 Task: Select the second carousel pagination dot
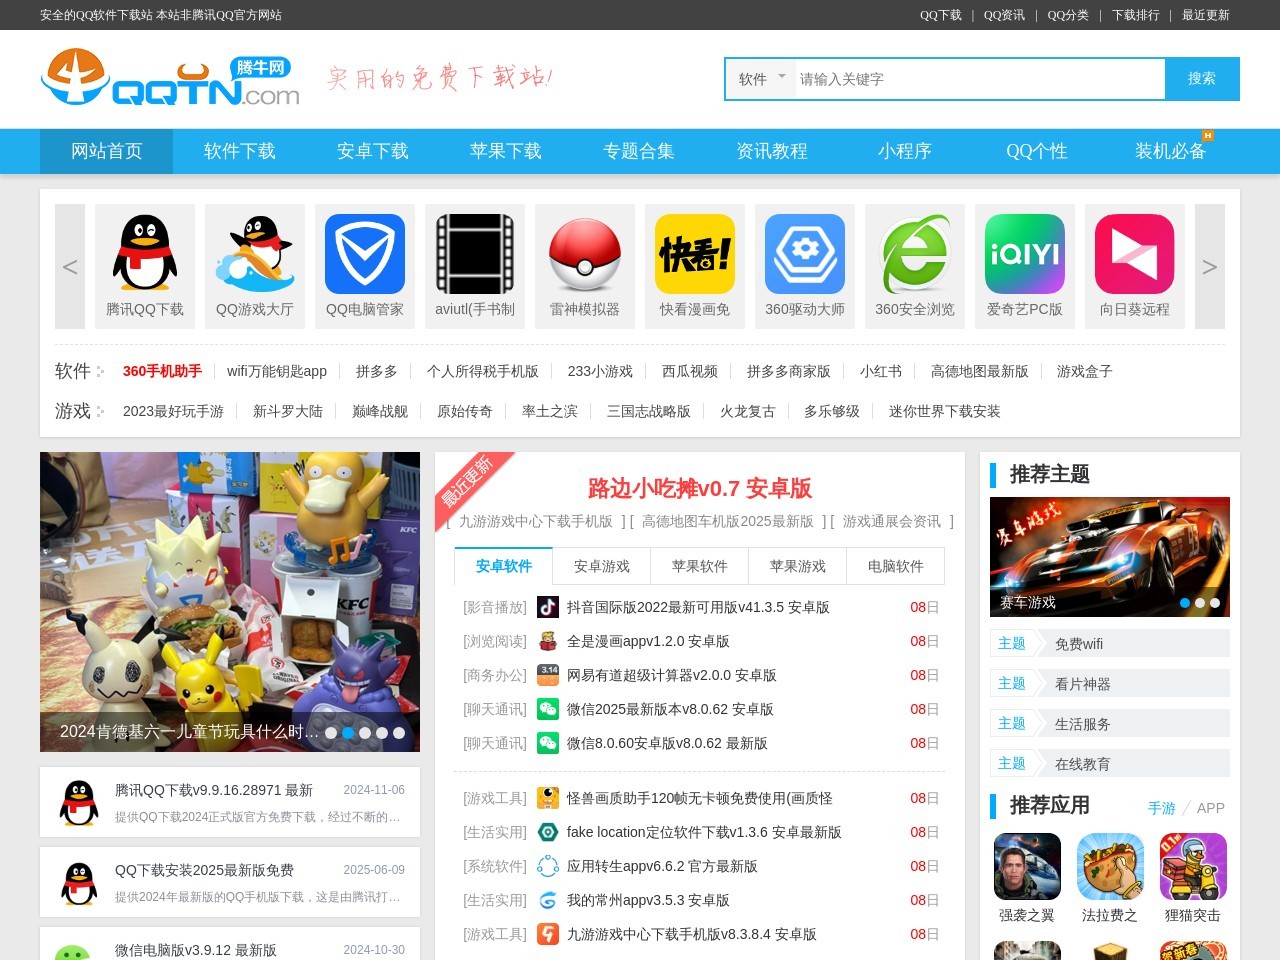click(x=348, y=733)
